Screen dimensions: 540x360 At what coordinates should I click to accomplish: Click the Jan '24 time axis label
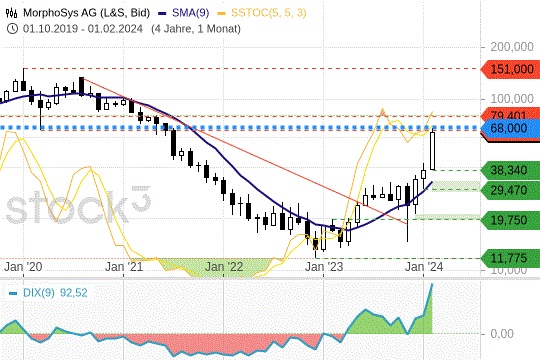424,267
